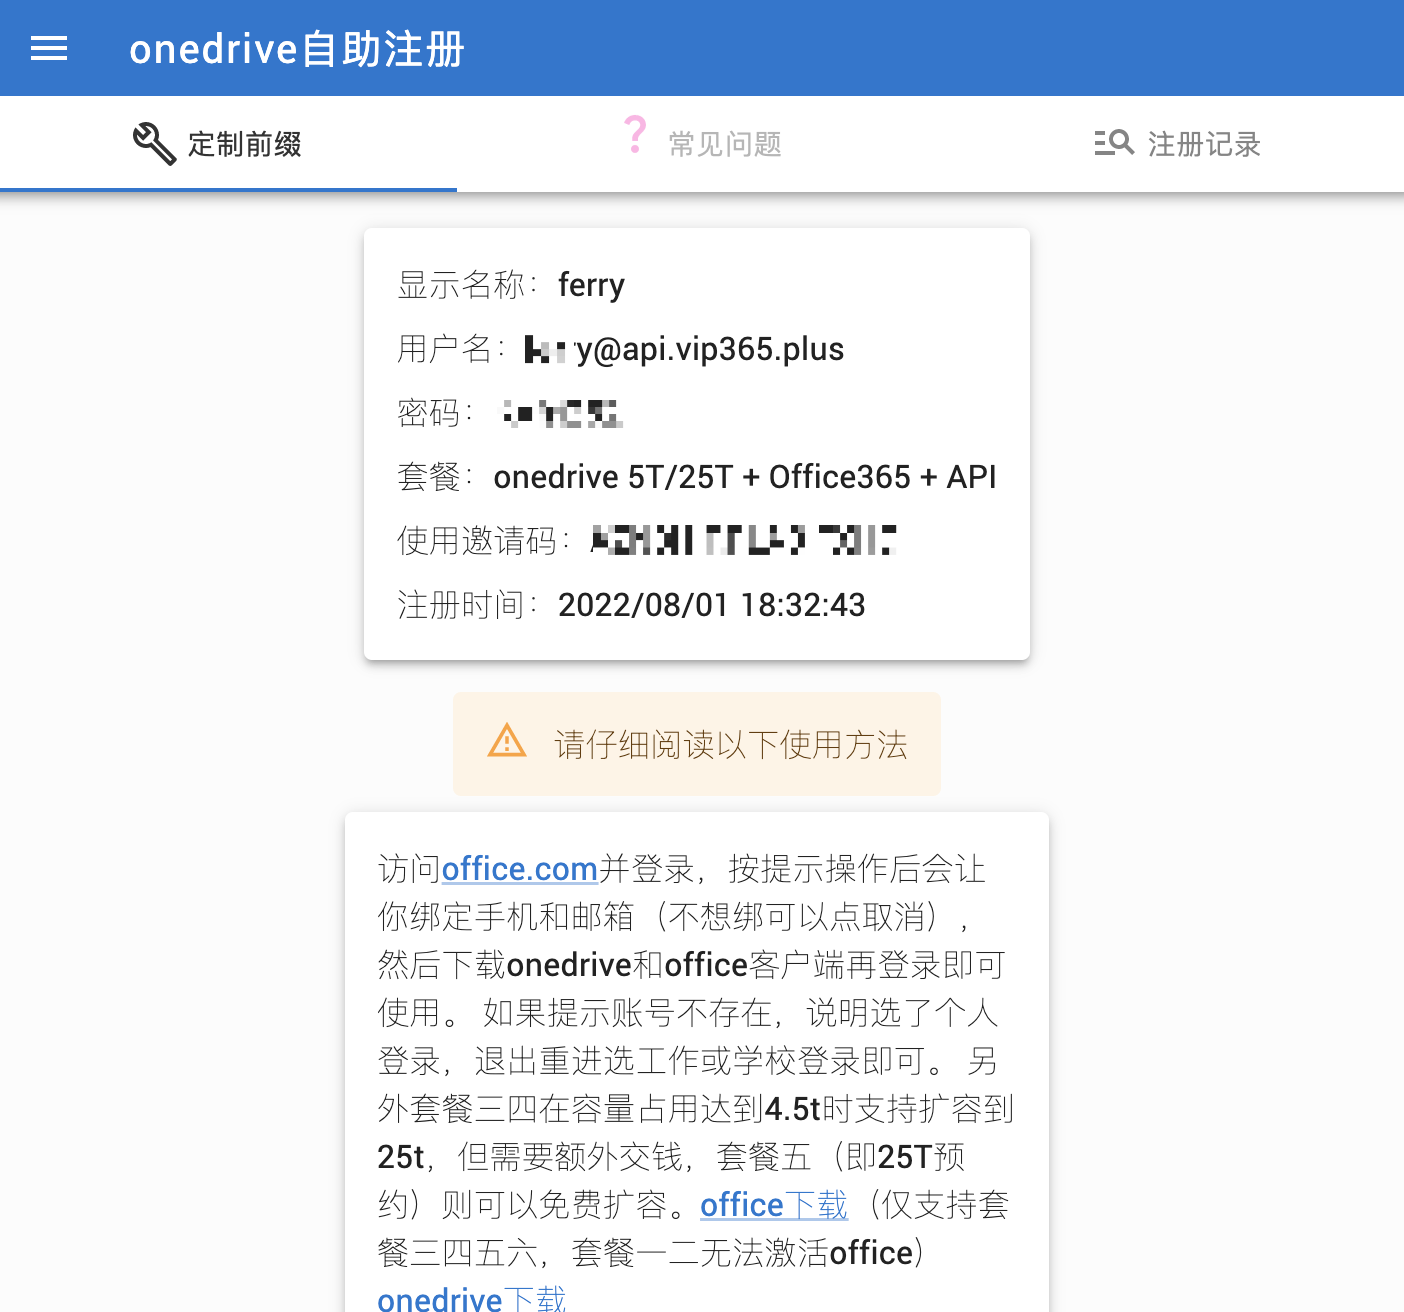The height and width of the screenshot is (1312, 1404).
Task: Click the 请仔细阅读以下使用方法 notice banner
Action: point(697,744)
